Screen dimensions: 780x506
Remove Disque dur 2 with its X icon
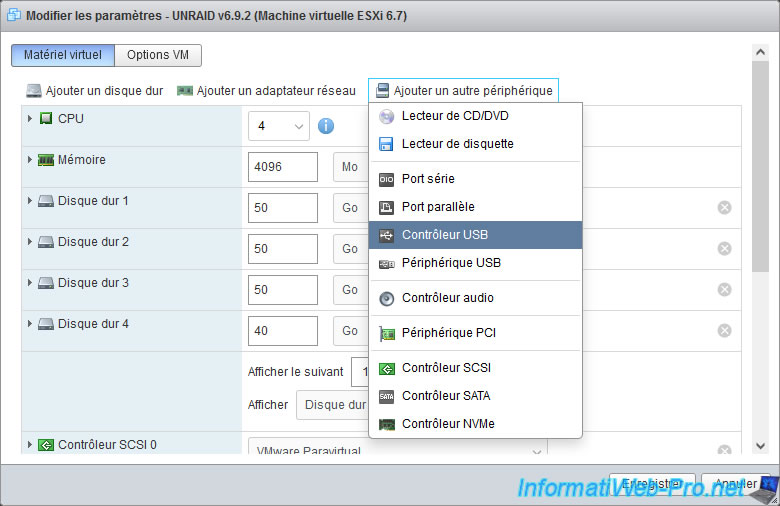[x=724, y=248]
